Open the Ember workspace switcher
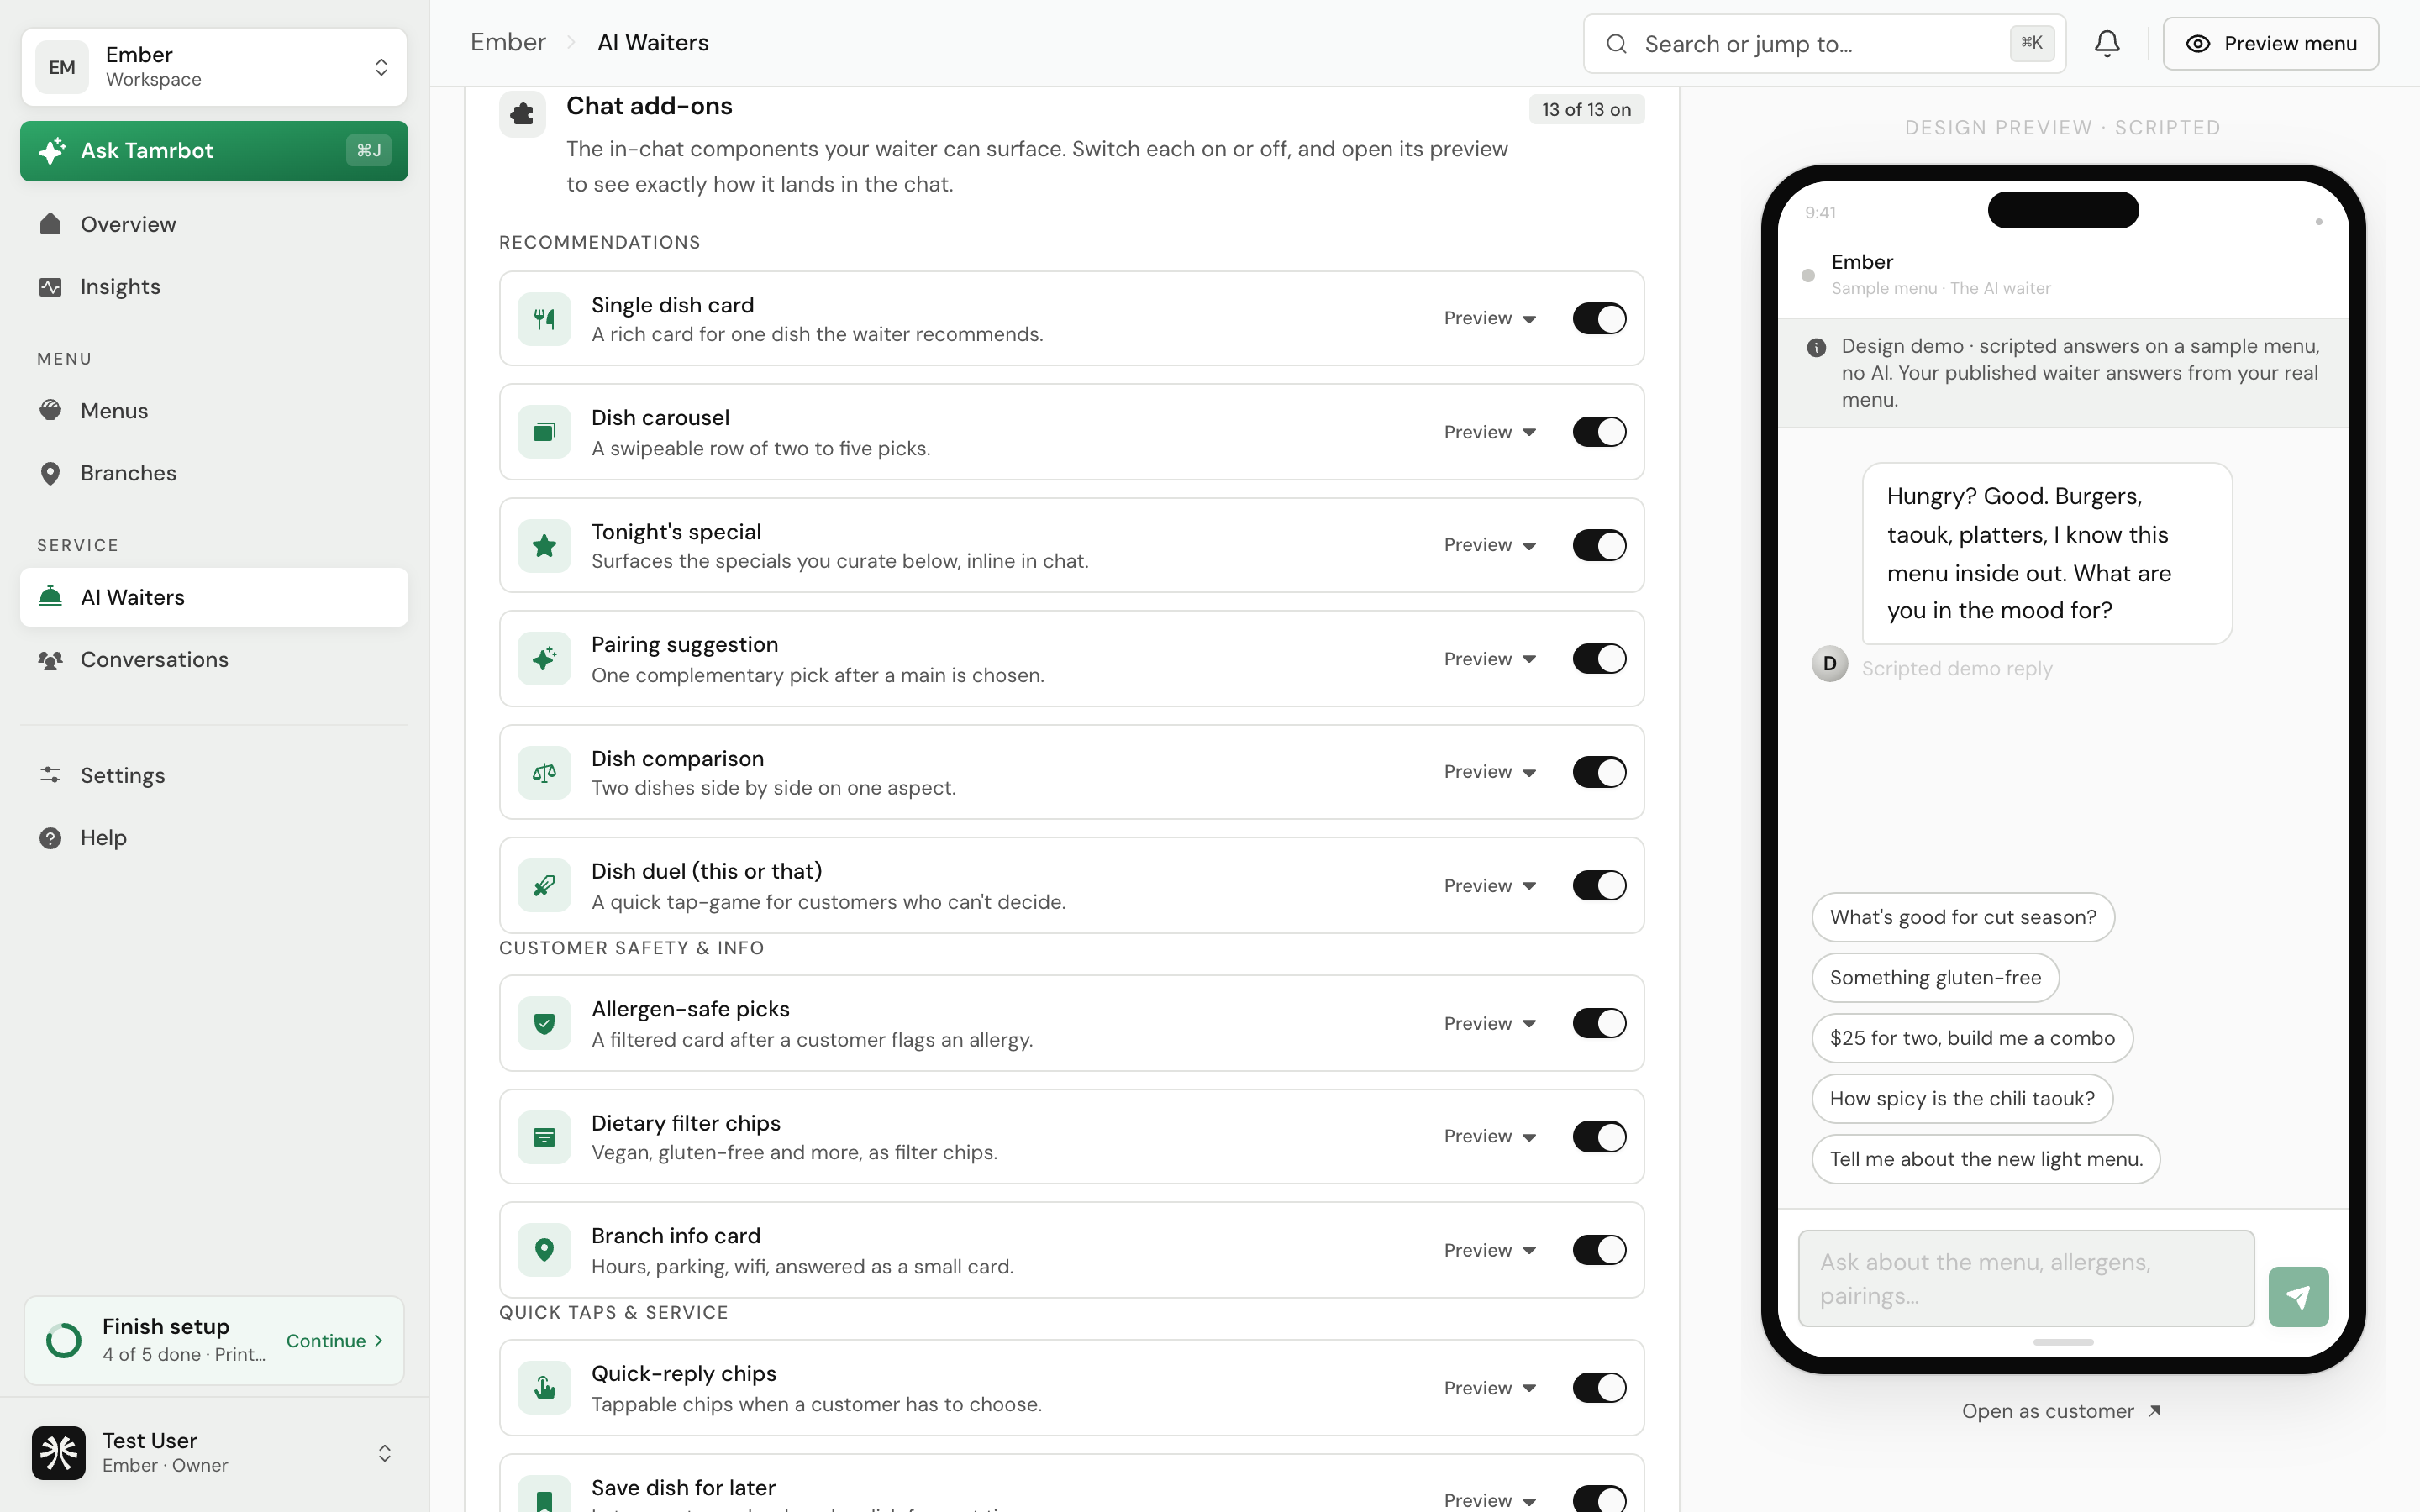2420x1512 pixels. pyautogui.click(x=214, y=67)
